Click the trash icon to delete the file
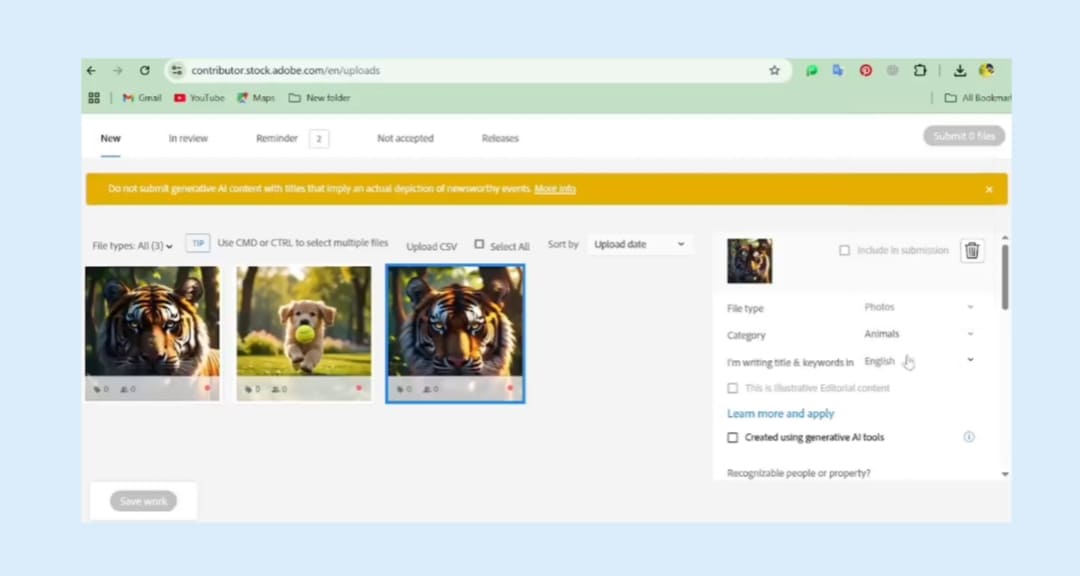The image size is (1080, 576). pos(971,251)
